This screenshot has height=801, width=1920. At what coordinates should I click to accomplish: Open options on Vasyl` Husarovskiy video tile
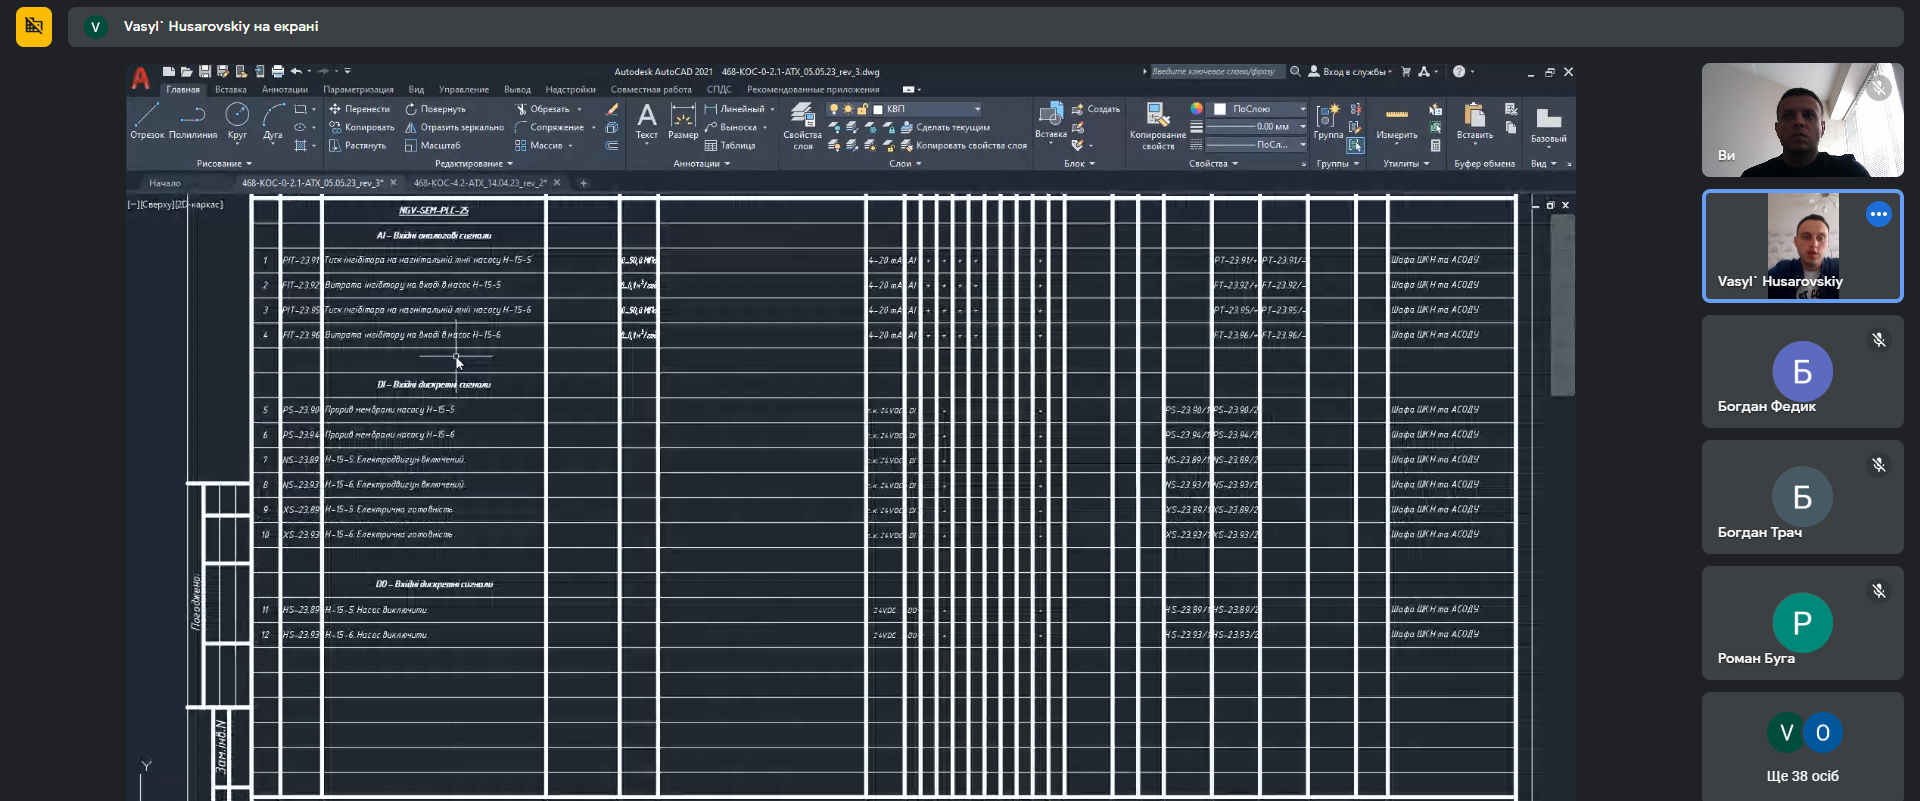pyautogui.click(x=1878, y=214)
